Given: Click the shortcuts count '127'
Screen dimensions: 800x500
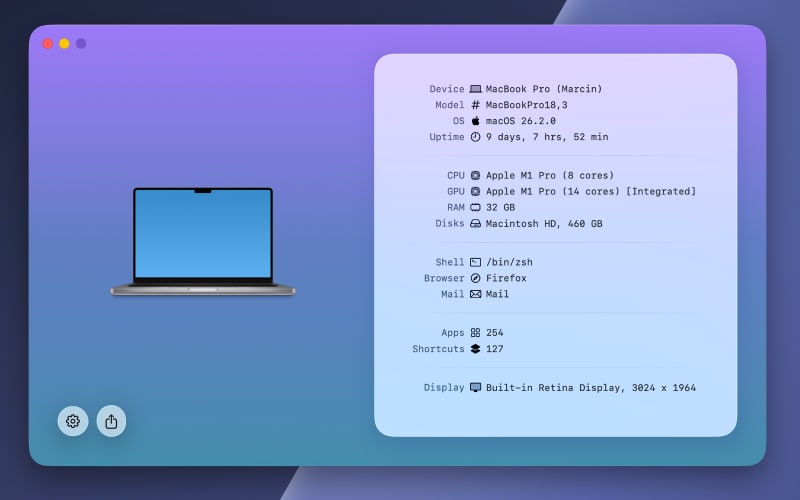Looking at the screenshot, I should (494, 349).
